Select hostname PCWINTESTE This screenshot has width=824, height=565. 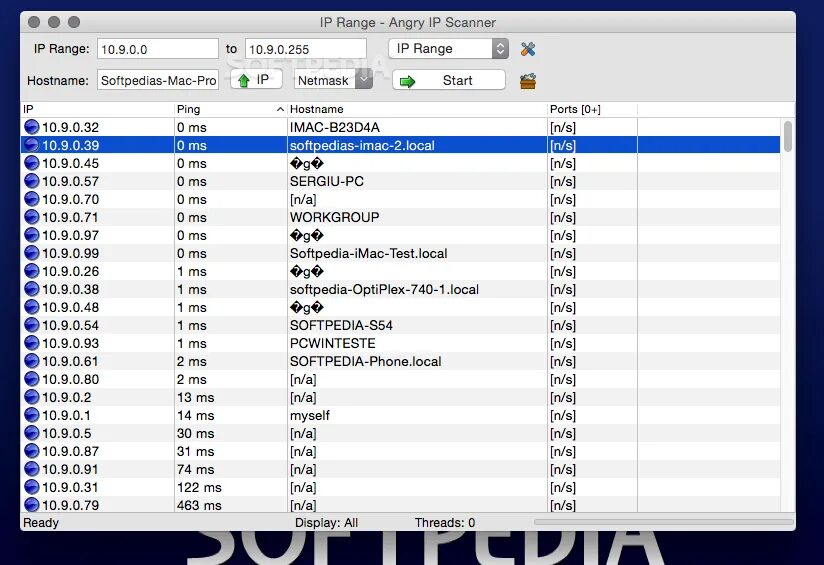click(x=333, y=343)
